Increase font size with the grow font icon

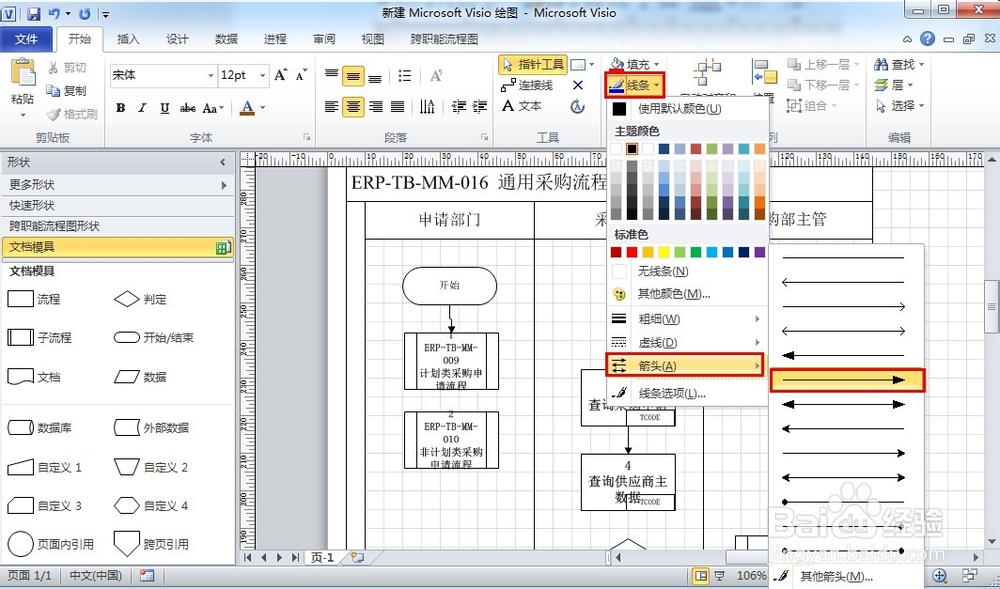click(x=281, y=75)
